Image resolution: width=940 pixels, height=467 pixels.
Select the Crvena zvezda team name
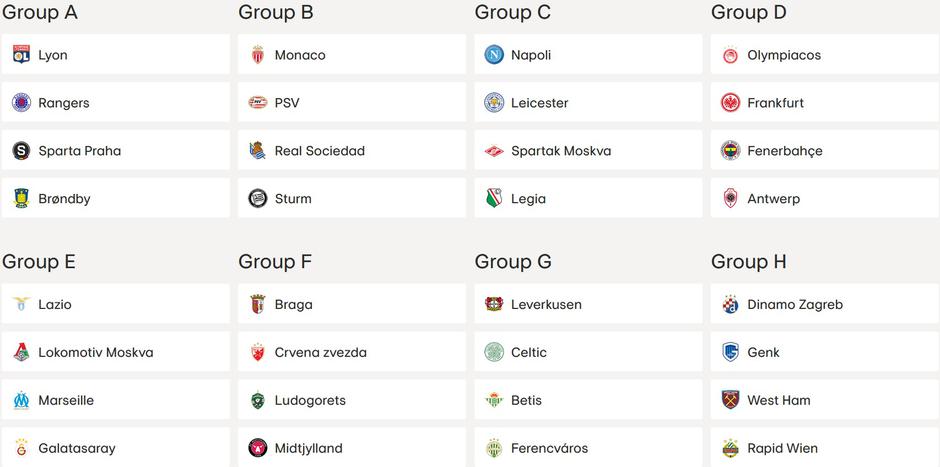(x=320, y=353)
